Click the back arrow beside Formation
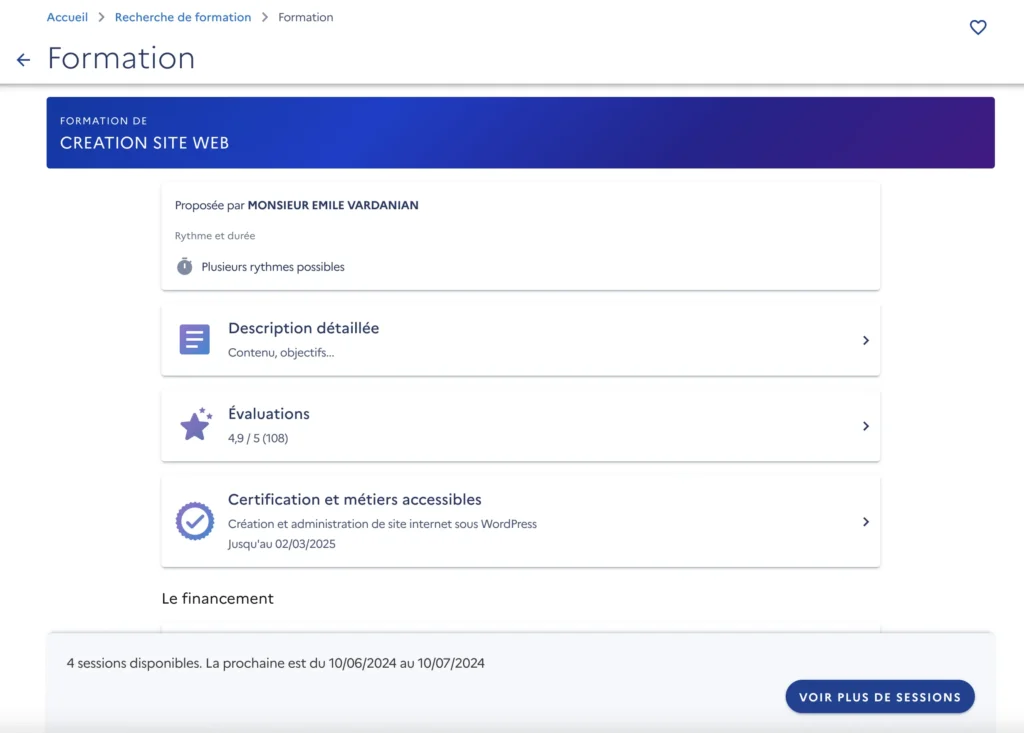This screenshot has width=1024, height=733. pyautogui.click(x=24, y=60)
